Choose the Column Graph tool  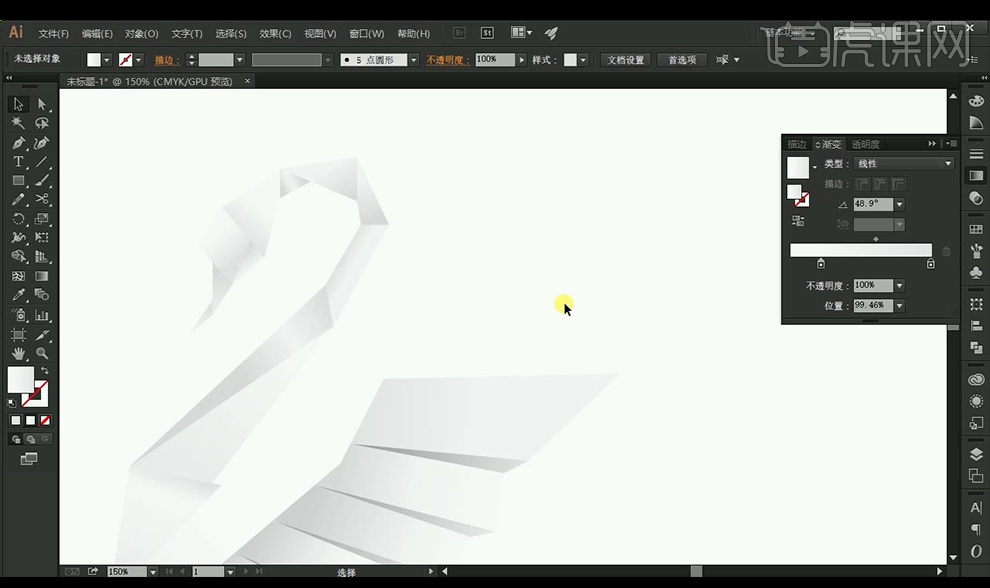42,315
